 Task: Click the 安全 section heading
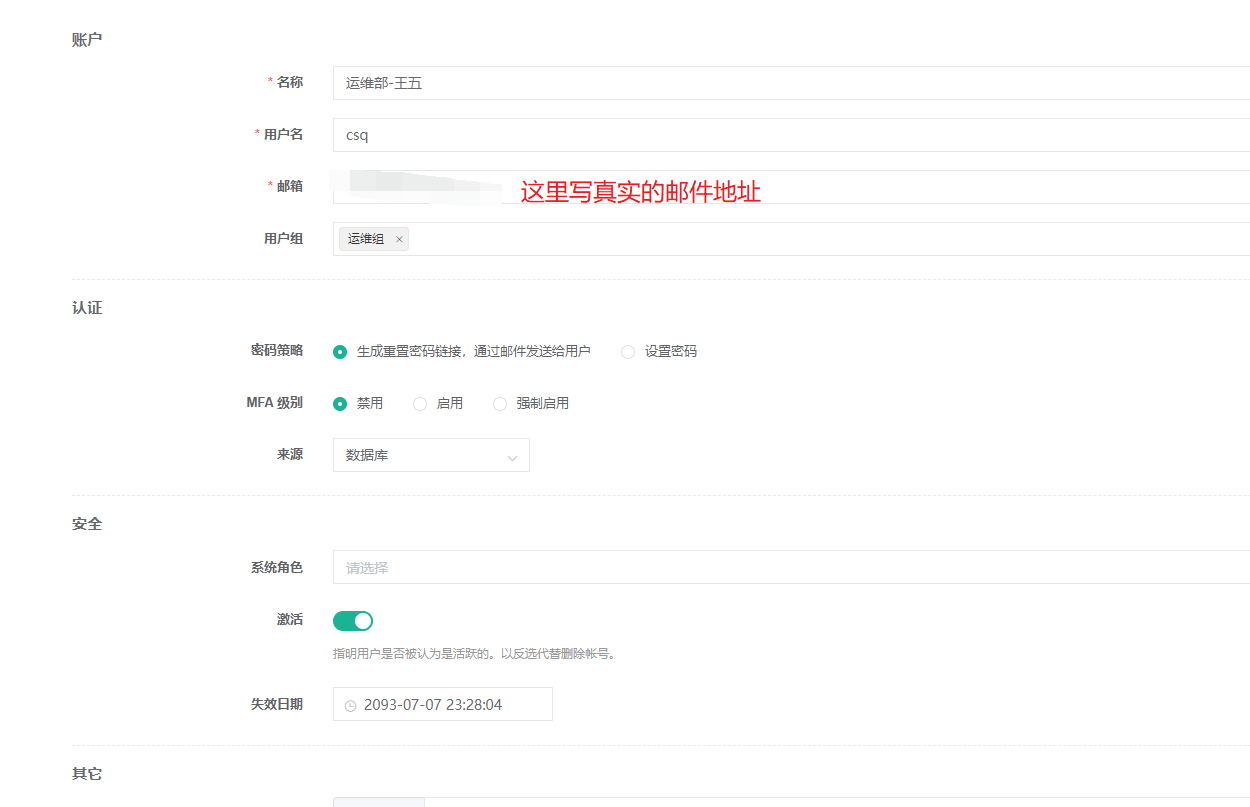click(x=87, y=524)
